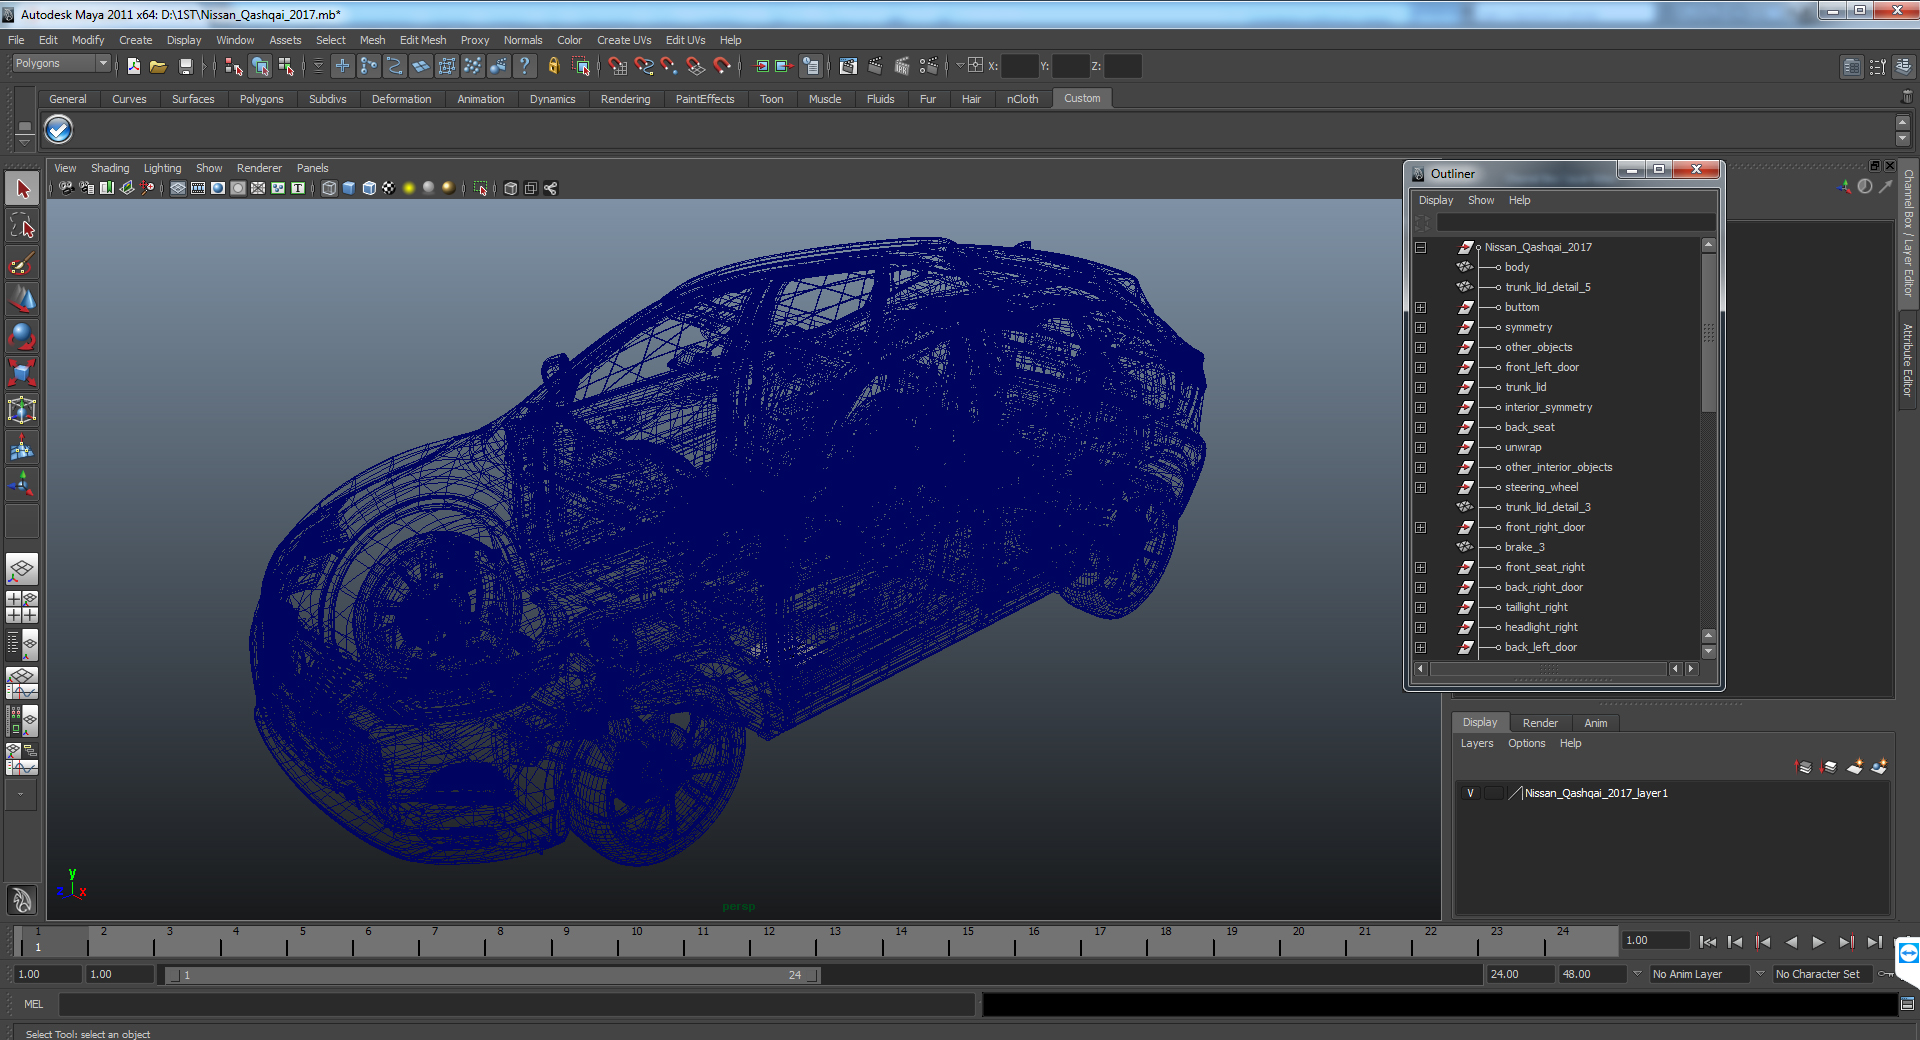Create a new scene from toolbar
The width and height of the screenshot is (1920, 1040).
coord(133,66)
